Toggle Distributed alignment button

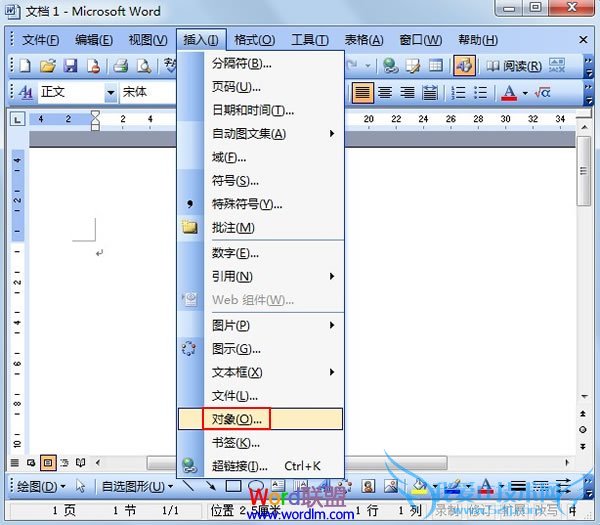tap(430, 93)
